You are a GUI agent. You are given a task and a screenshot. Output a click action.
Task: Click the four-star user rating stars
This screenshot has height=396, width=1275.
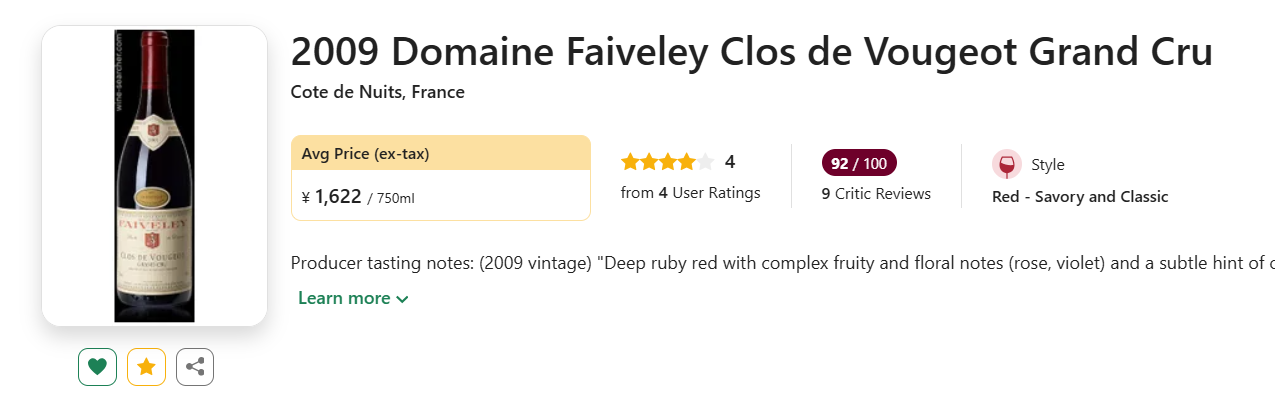coord(667,162)
